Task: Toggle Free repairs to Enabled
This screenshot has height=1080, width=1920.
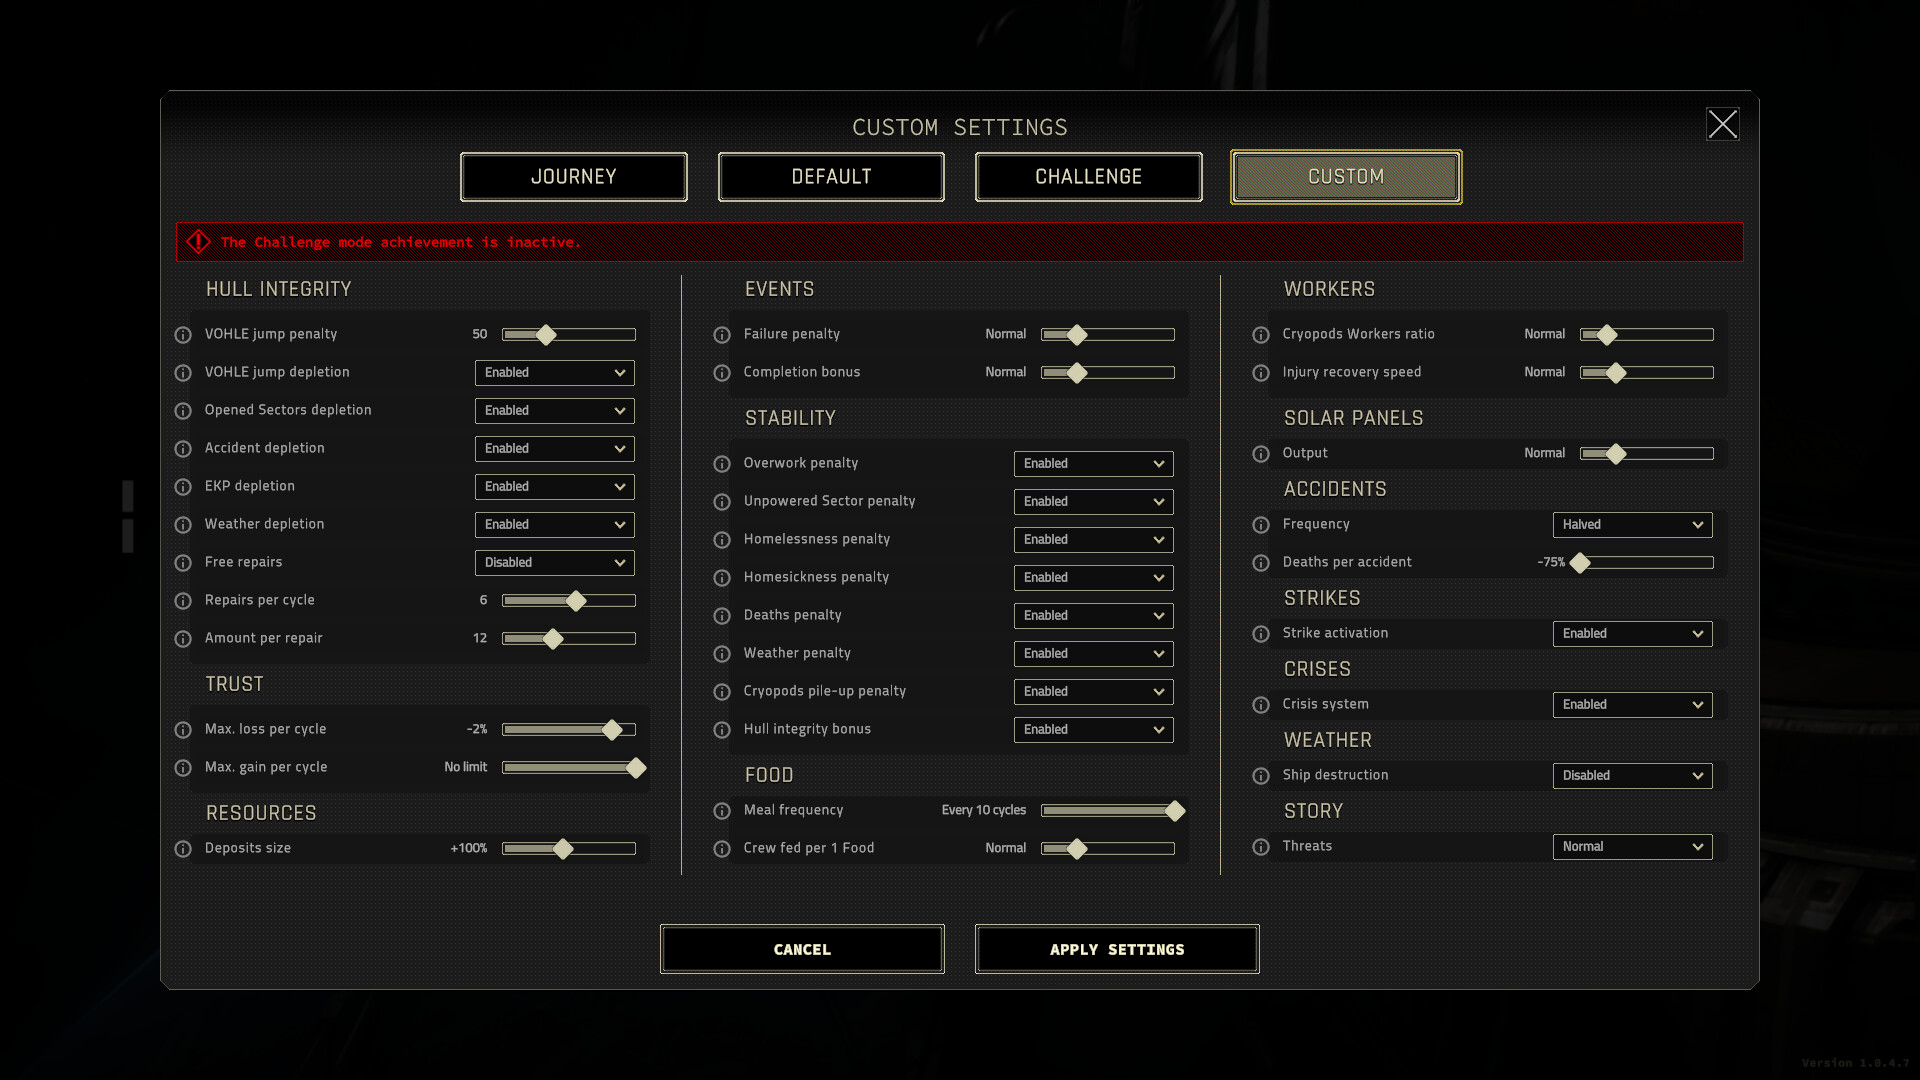Action: 551,562
